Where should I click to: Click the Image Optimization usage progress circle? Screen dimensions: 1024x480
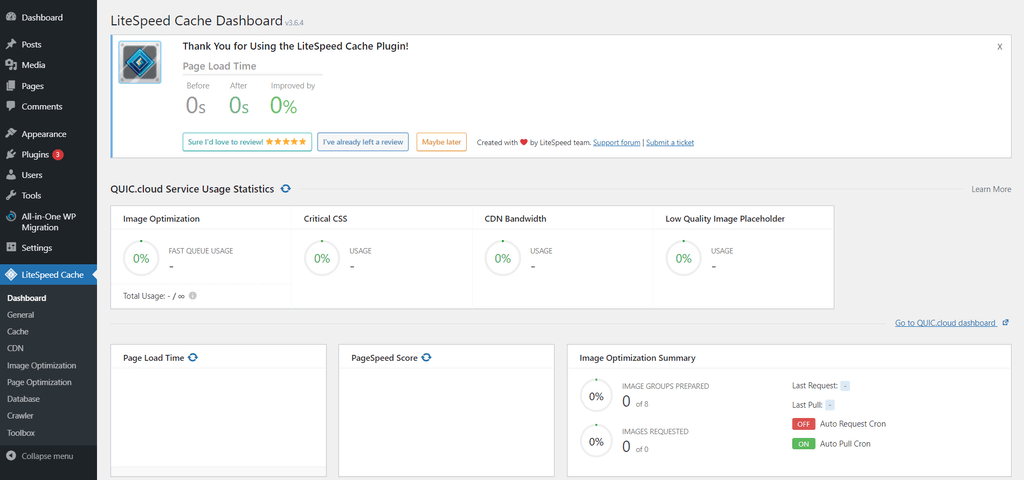point(141,258)
